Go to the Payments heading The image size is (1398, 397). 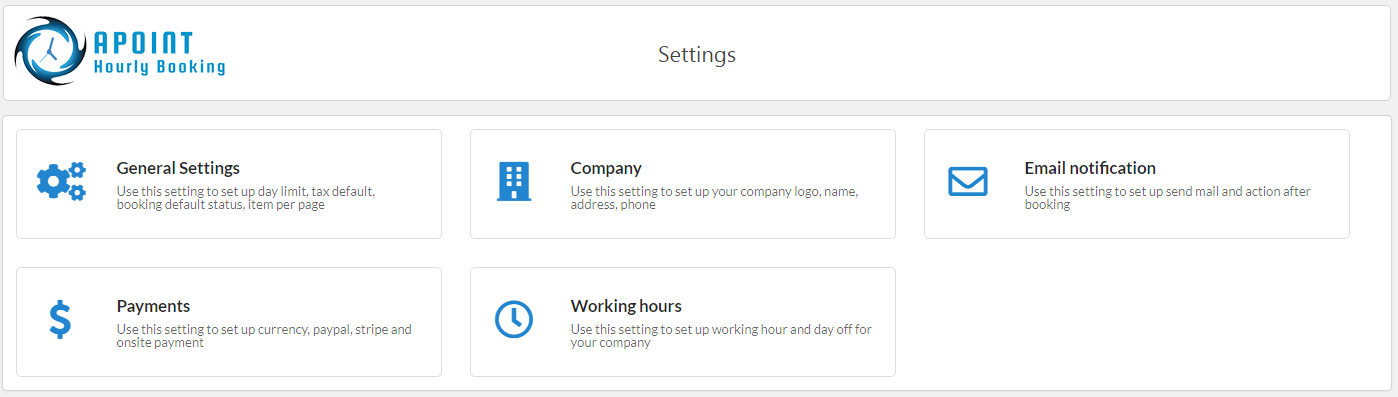tap(153, 306)
